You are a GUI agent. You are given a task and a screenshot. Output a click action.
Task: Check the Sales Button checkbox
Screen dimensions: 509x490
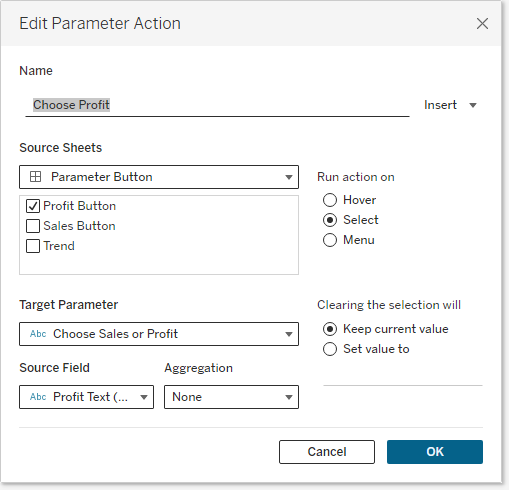(33, 226)
